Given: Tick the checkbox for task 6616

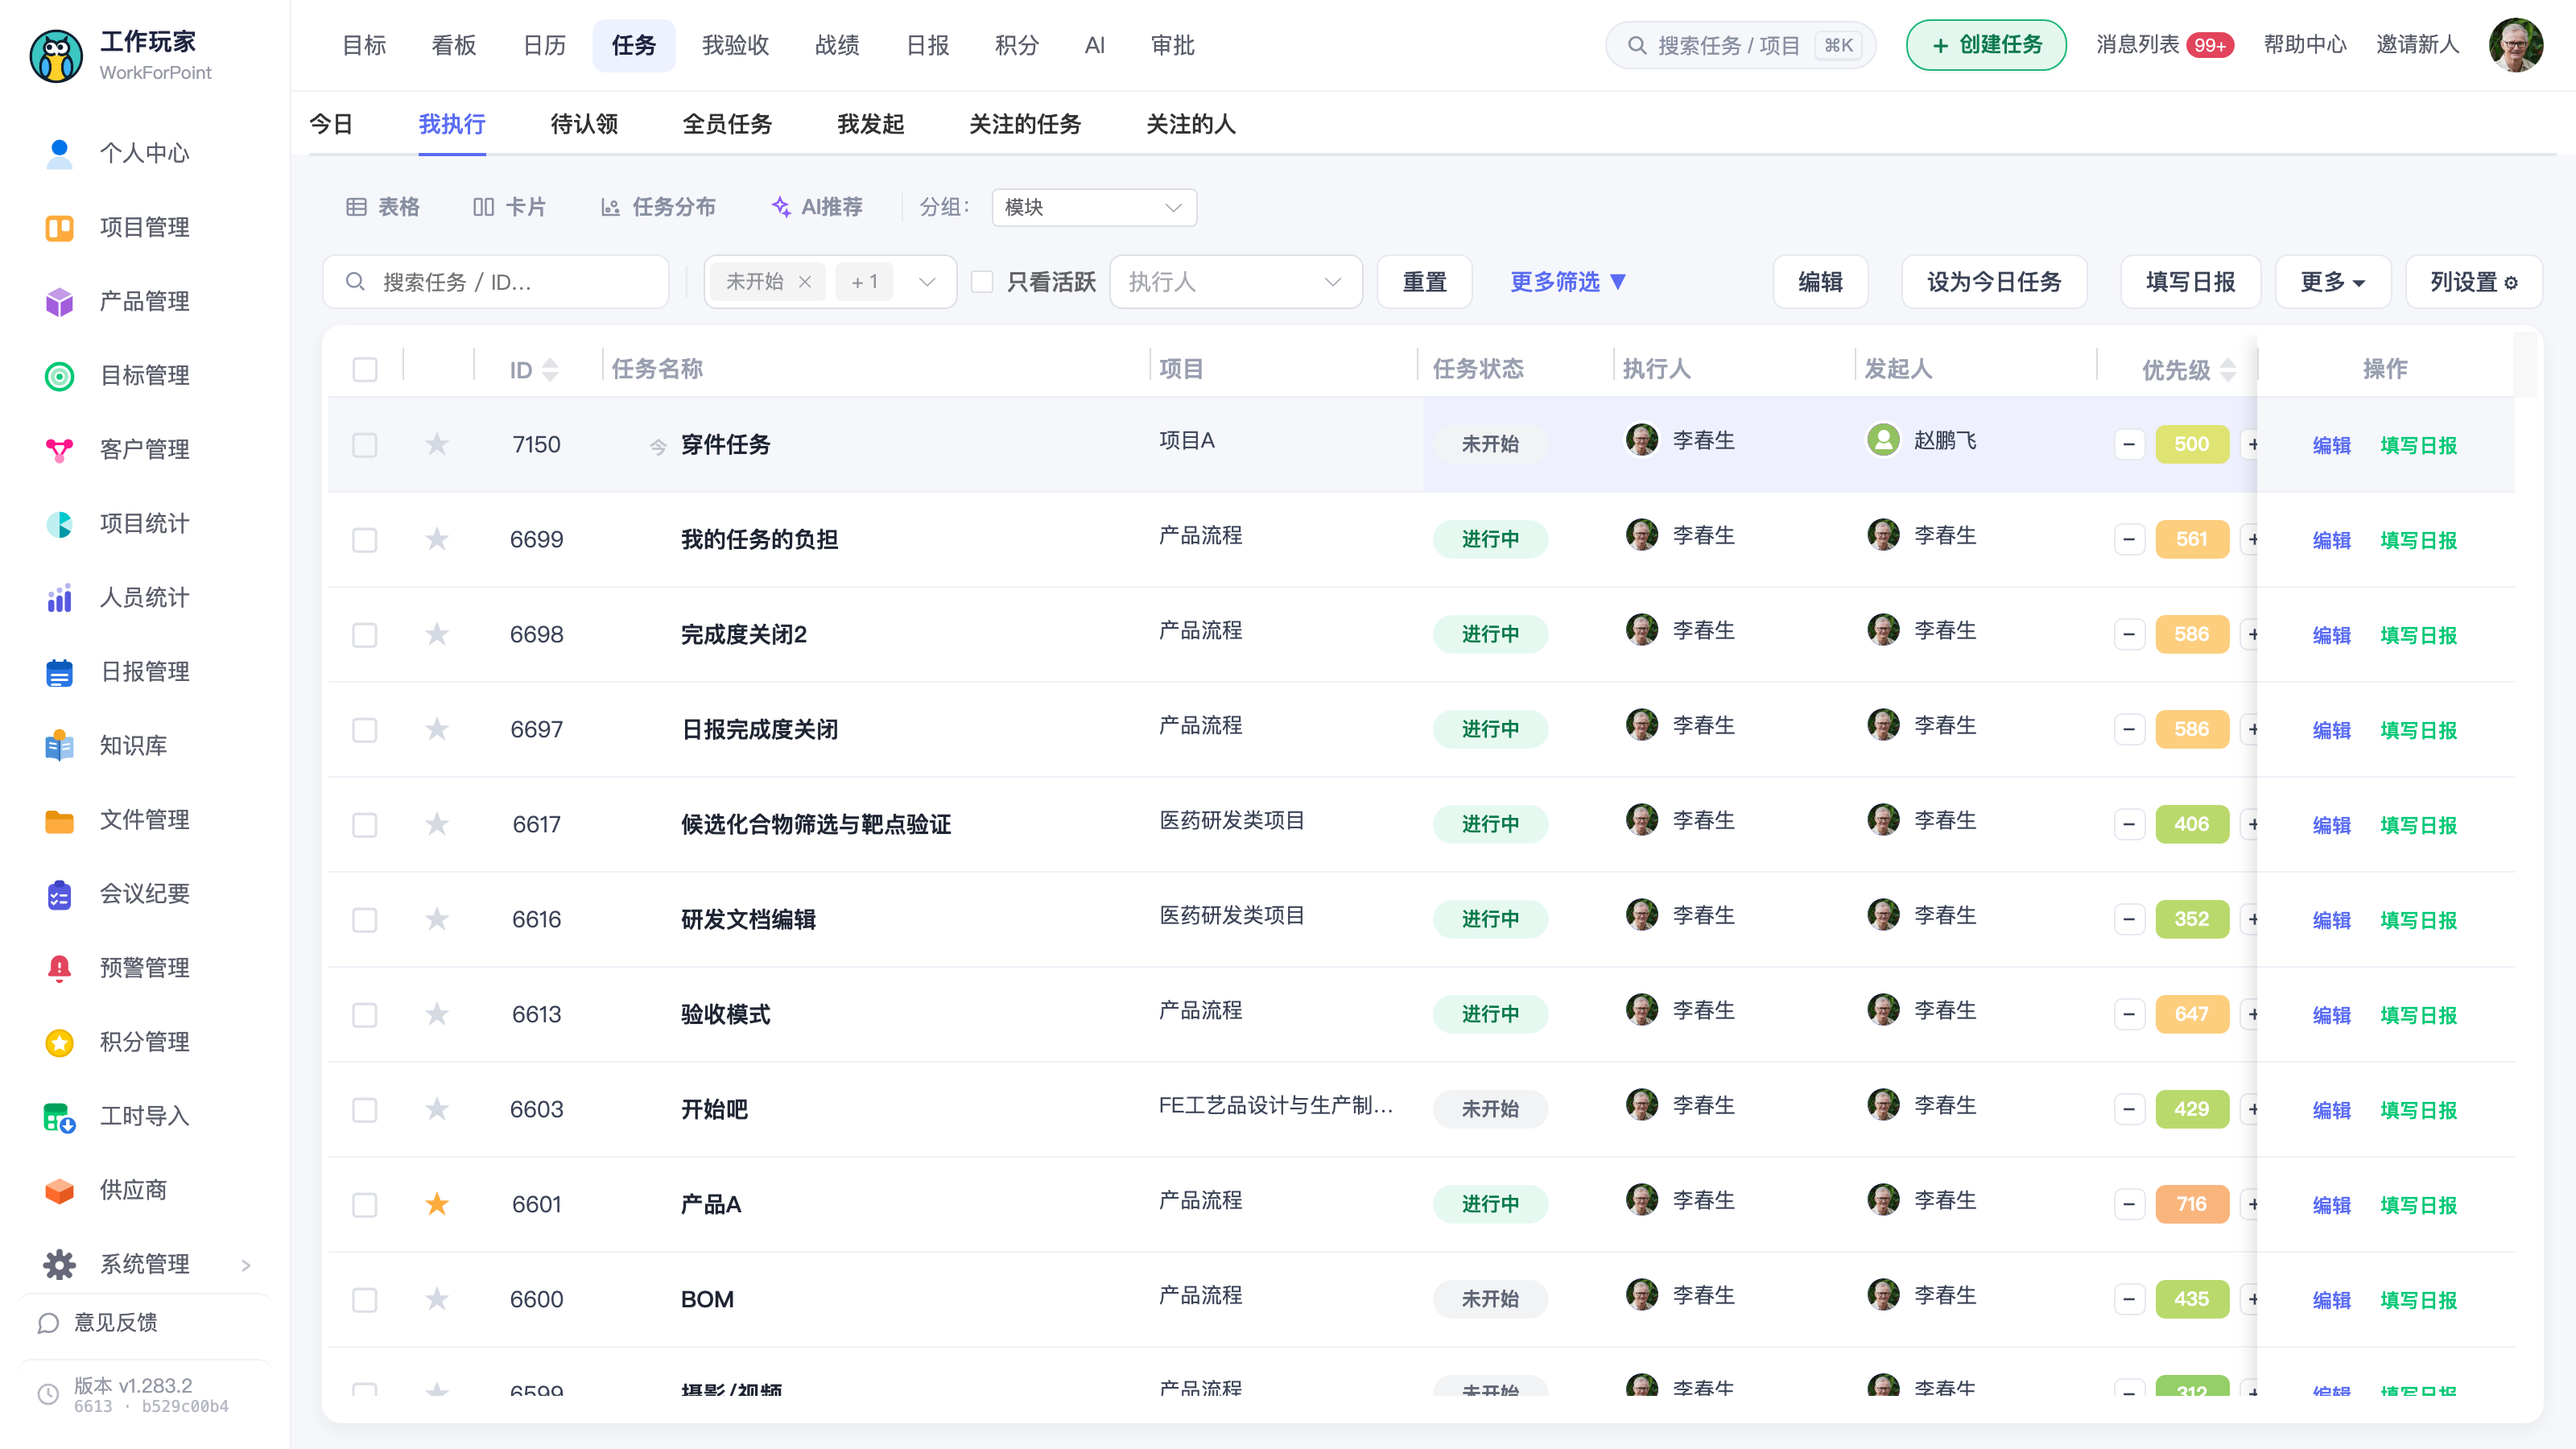Looking at the screenshot, I should tap(365, 920).
